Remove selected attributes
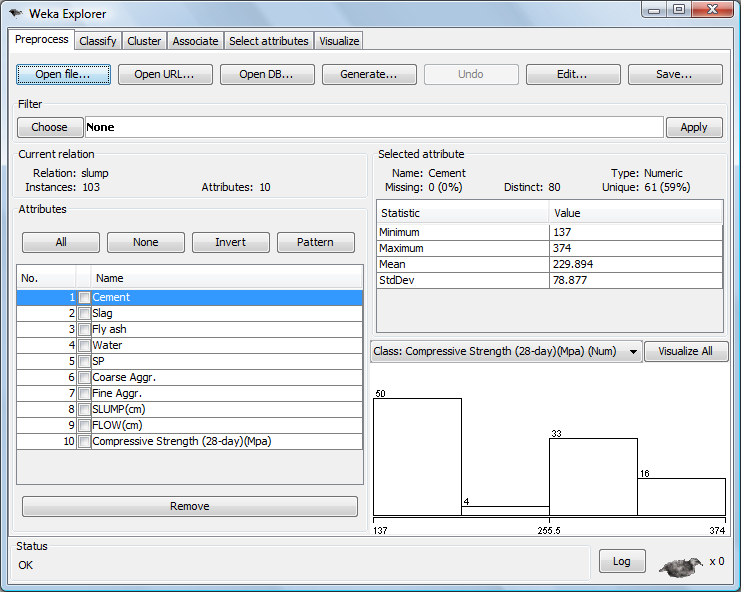The height and width of the screenshot is (592, 741). click(190, 506)
